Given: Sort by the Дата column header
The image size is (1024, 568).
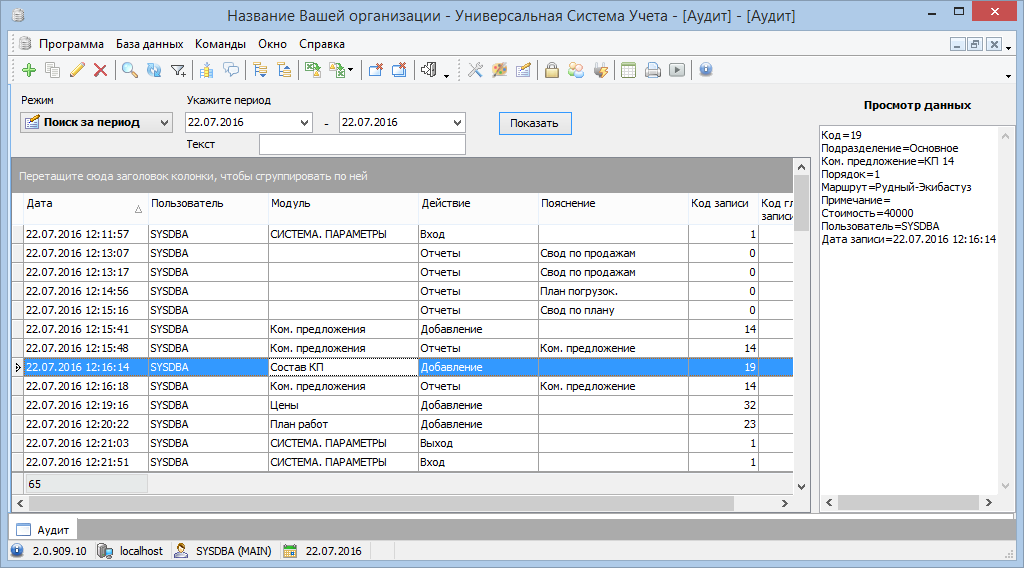Looking at the screenshot, I should tap(80, 203).
